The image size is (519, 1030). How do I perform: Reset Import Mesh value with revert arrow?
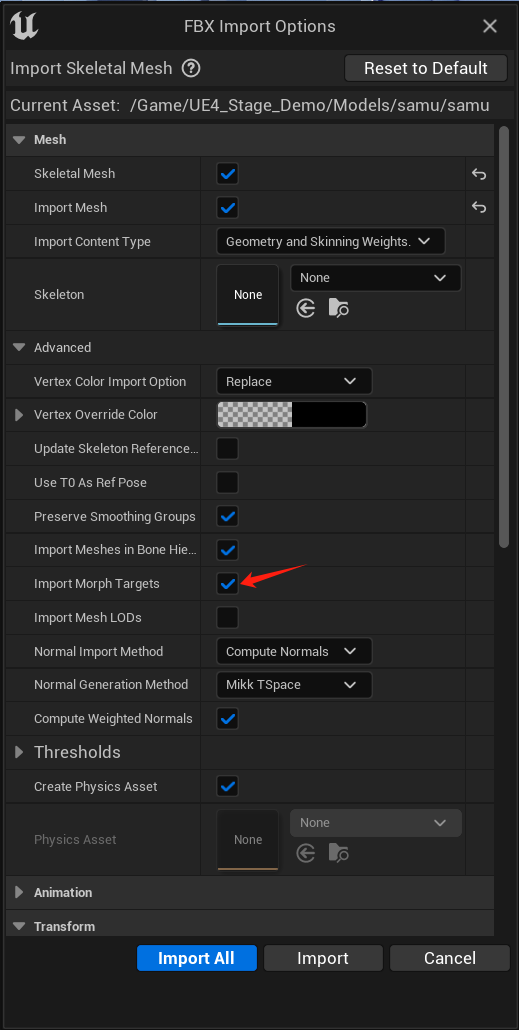pyautogui.click(x=479, y=208)
